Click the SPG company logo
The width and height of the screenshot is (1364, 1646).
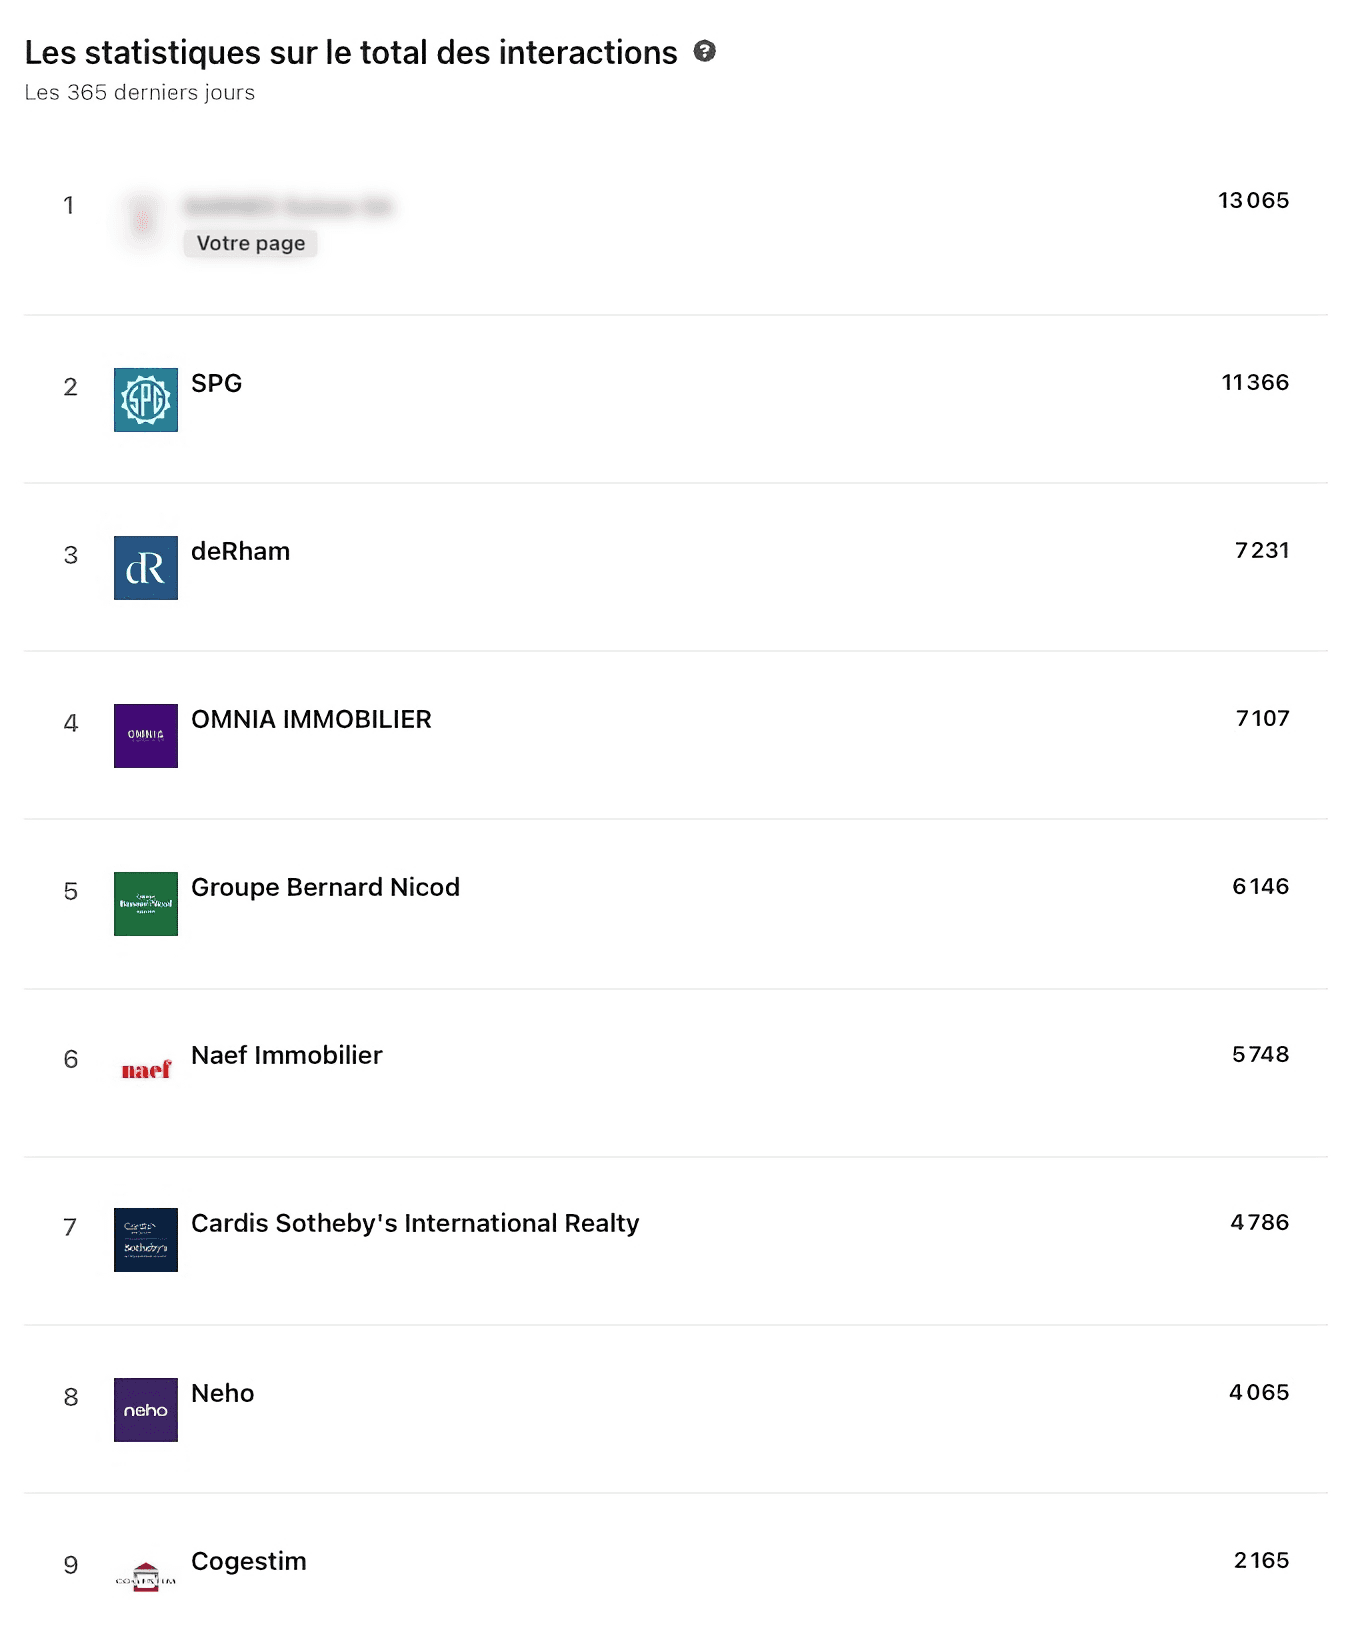pyautogui.click(x=146, y=400)
